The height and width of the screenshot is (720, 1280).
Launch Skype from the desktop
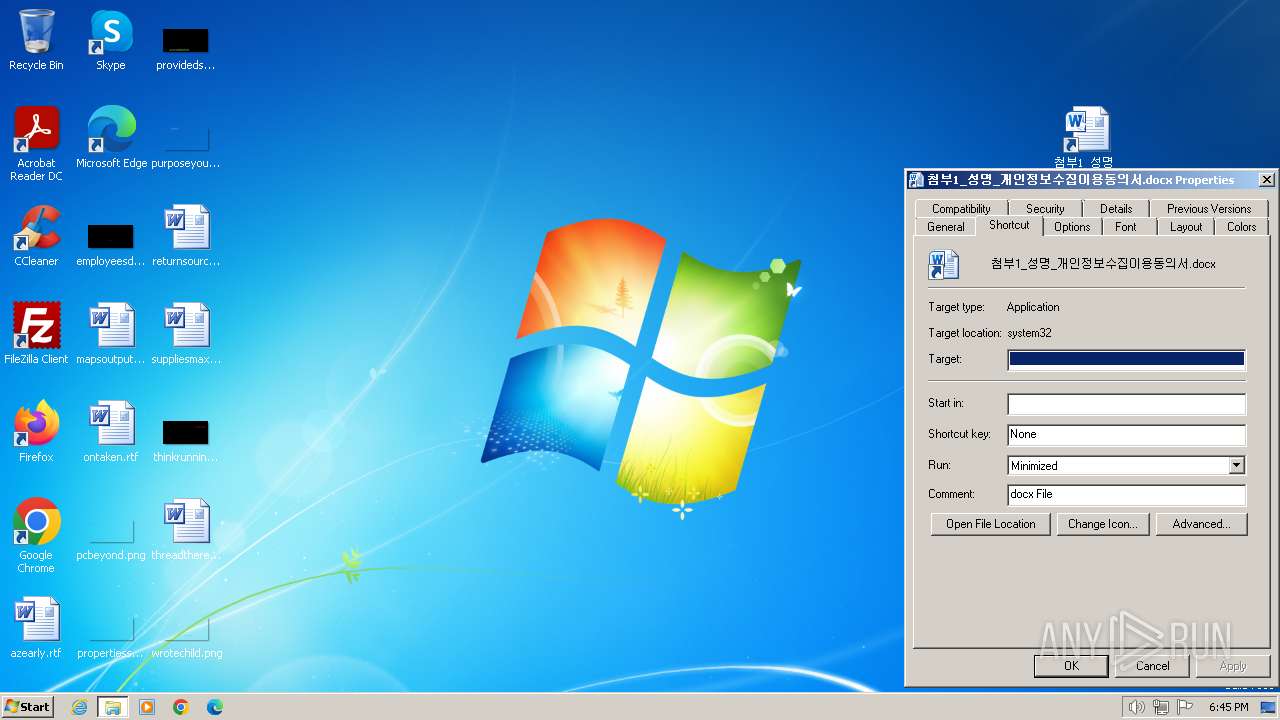click(111, 41)
